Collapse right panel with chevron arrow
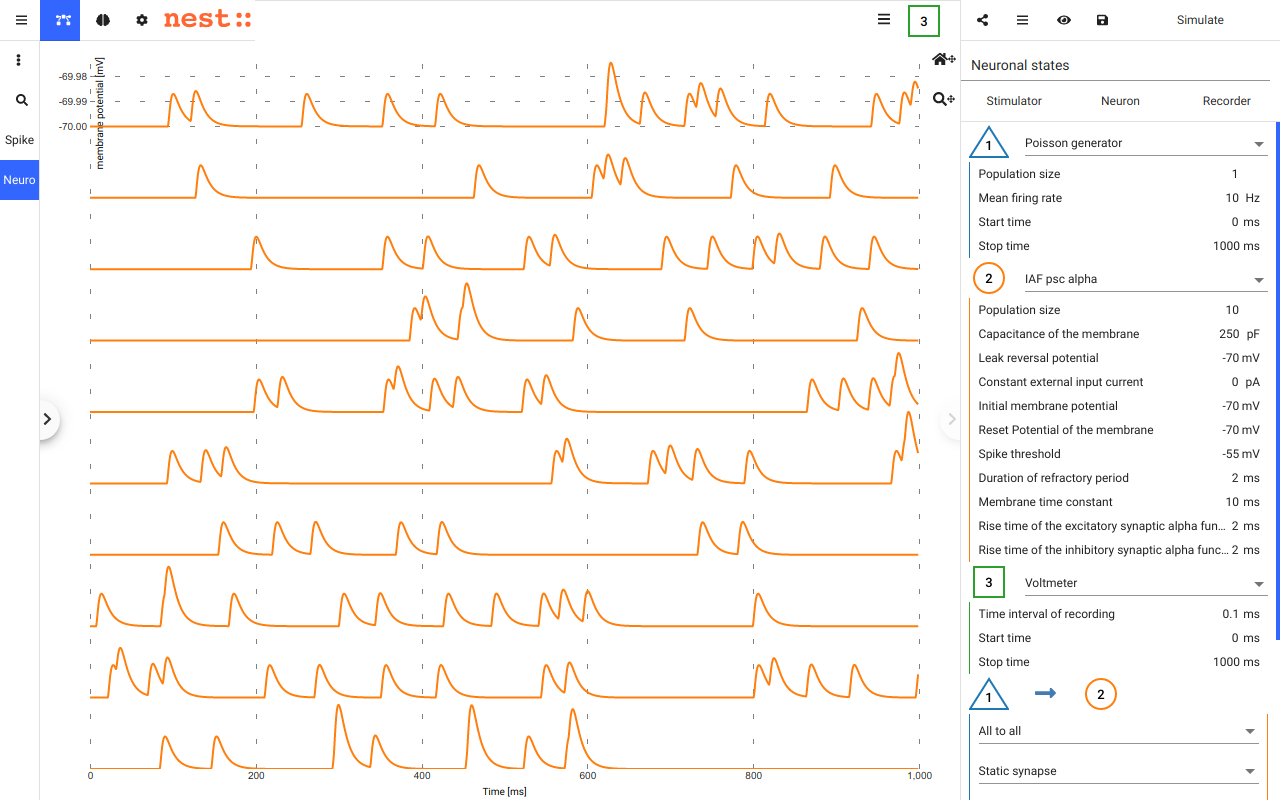 coord(952,420)
